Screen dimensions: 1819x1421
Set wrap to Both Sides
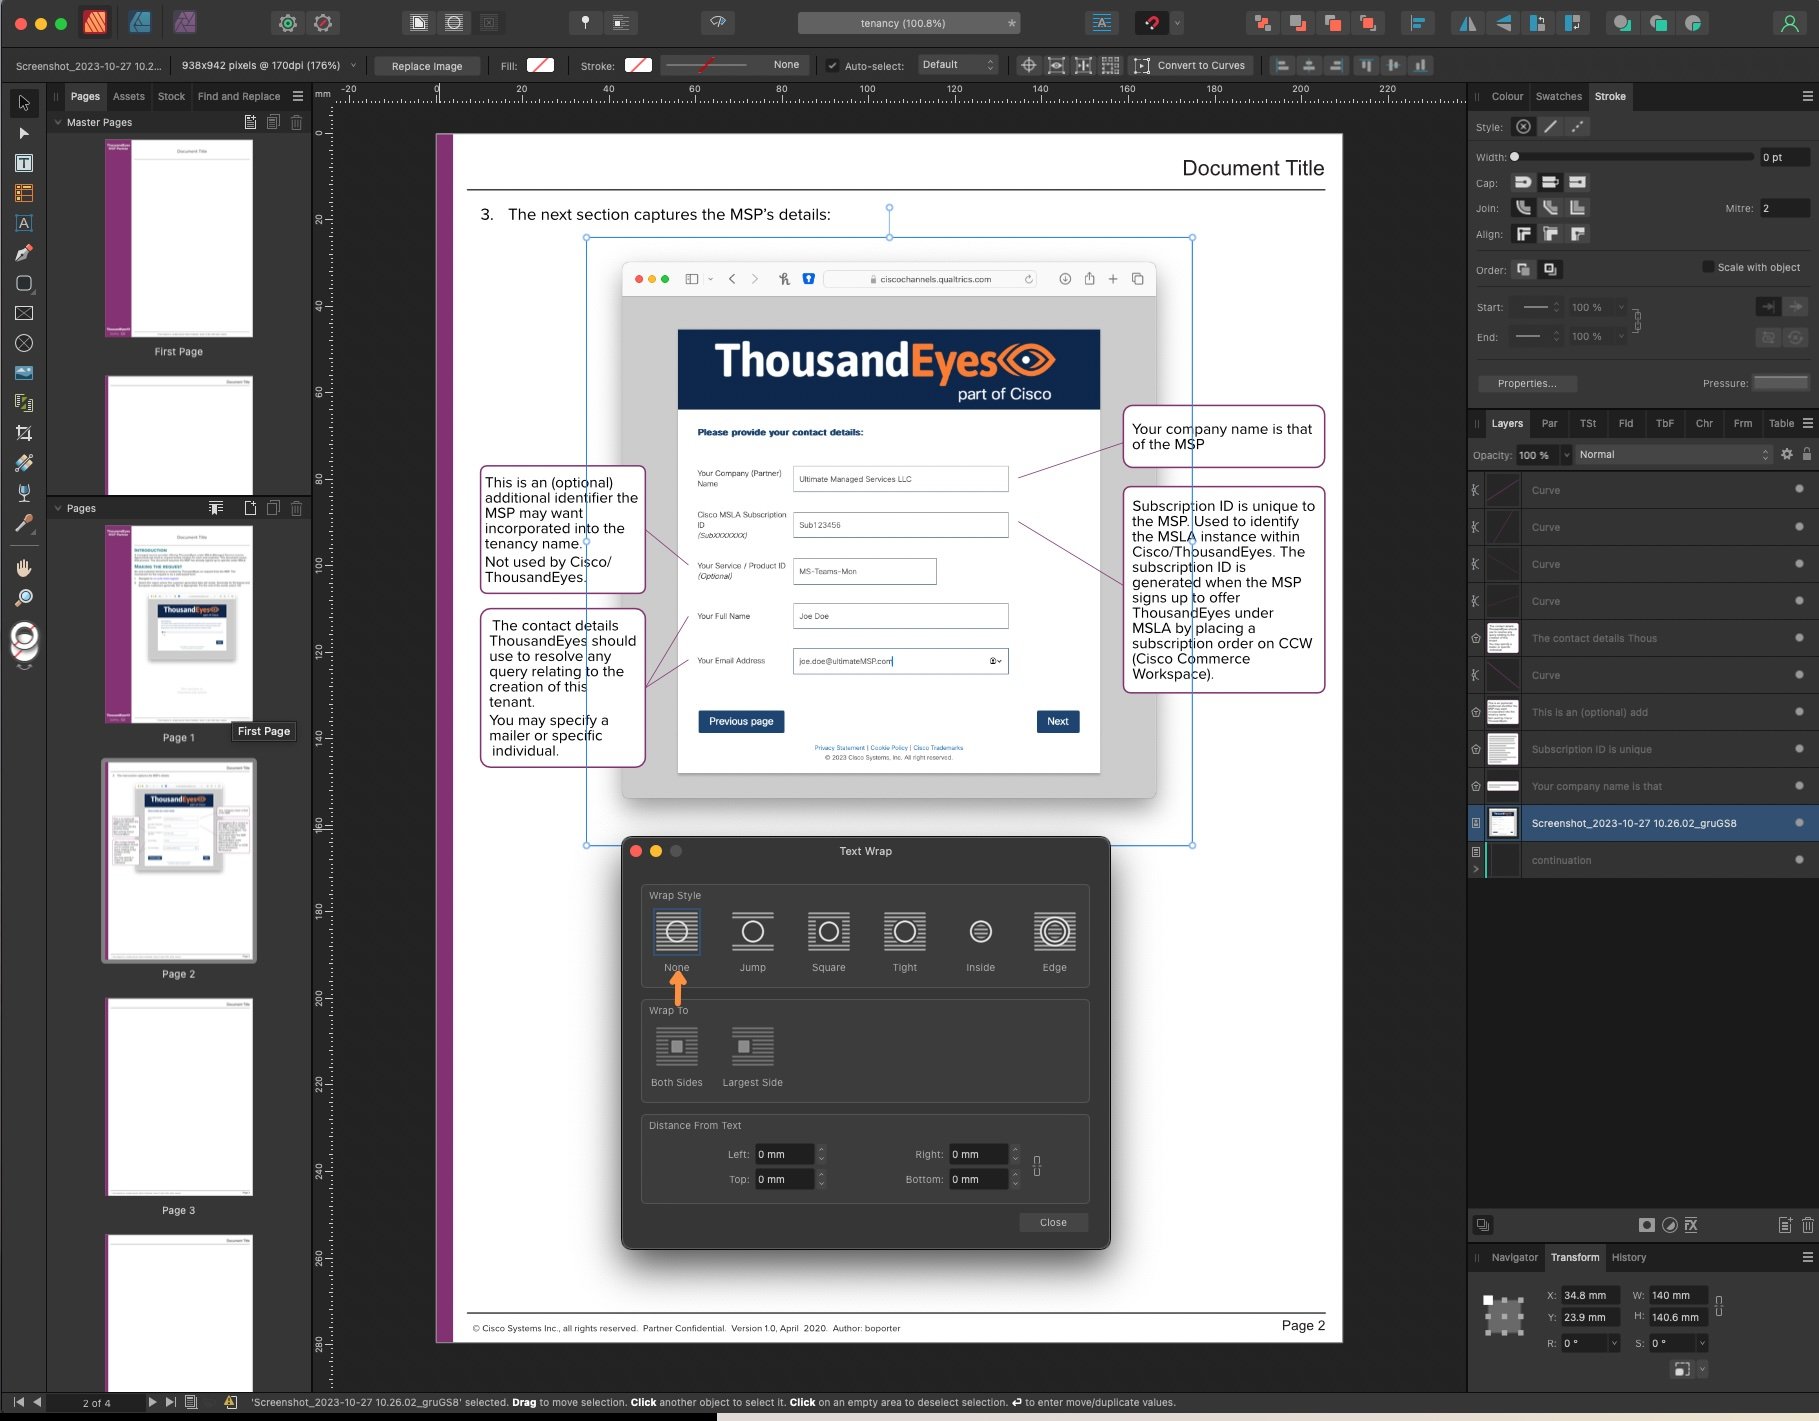677,1056
